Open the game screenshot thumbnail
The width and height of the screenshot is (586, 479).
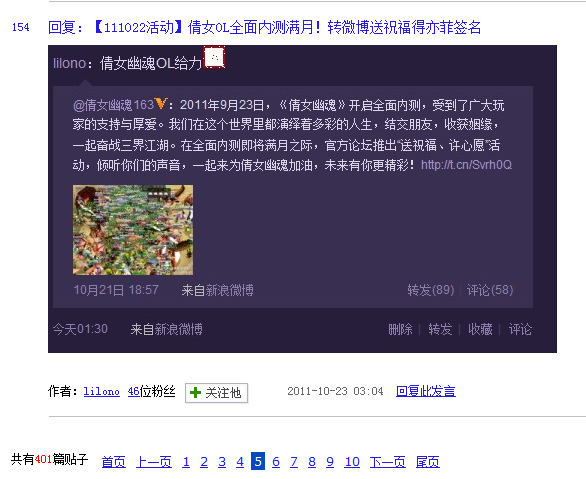pos(133,230)
